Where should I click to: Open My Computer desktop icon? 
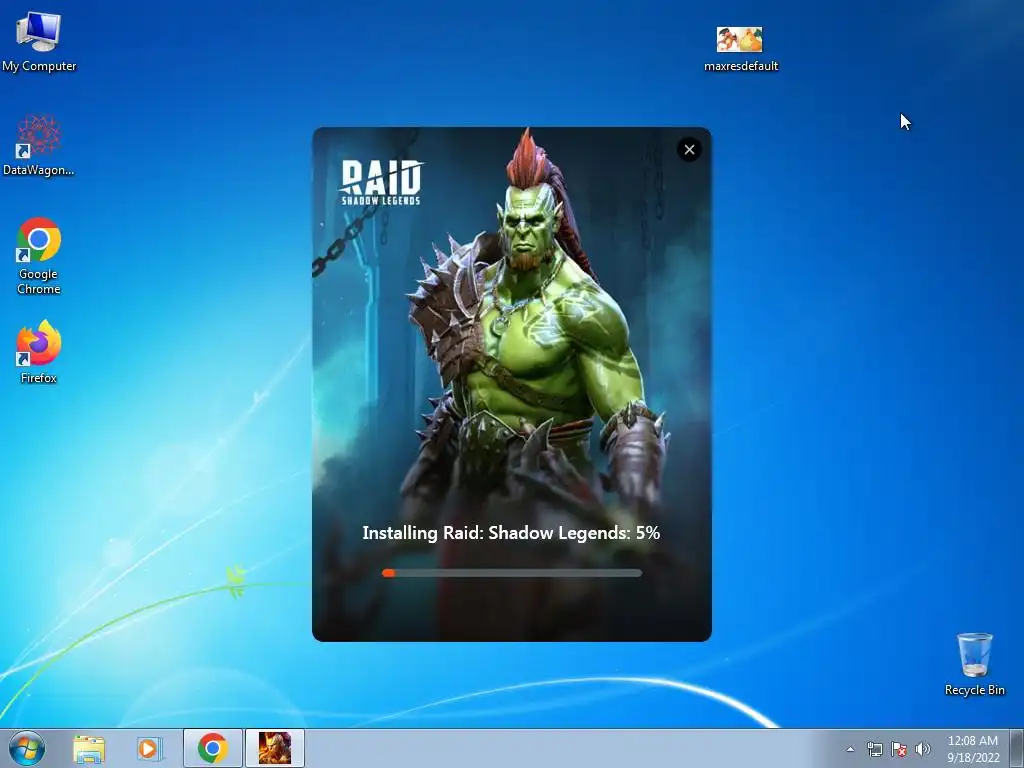pos(39,42)
